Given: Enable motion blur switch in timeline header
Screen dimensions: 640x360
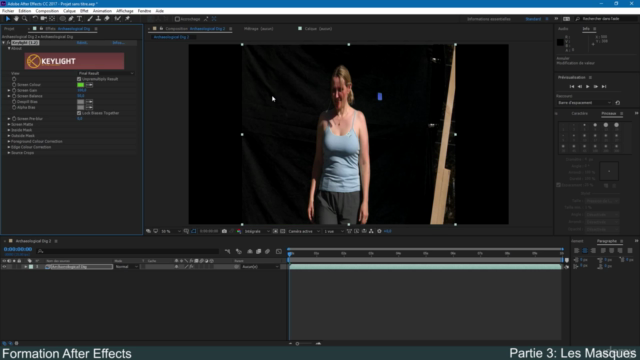Looking at the screenshot, I should pos(267,251).
